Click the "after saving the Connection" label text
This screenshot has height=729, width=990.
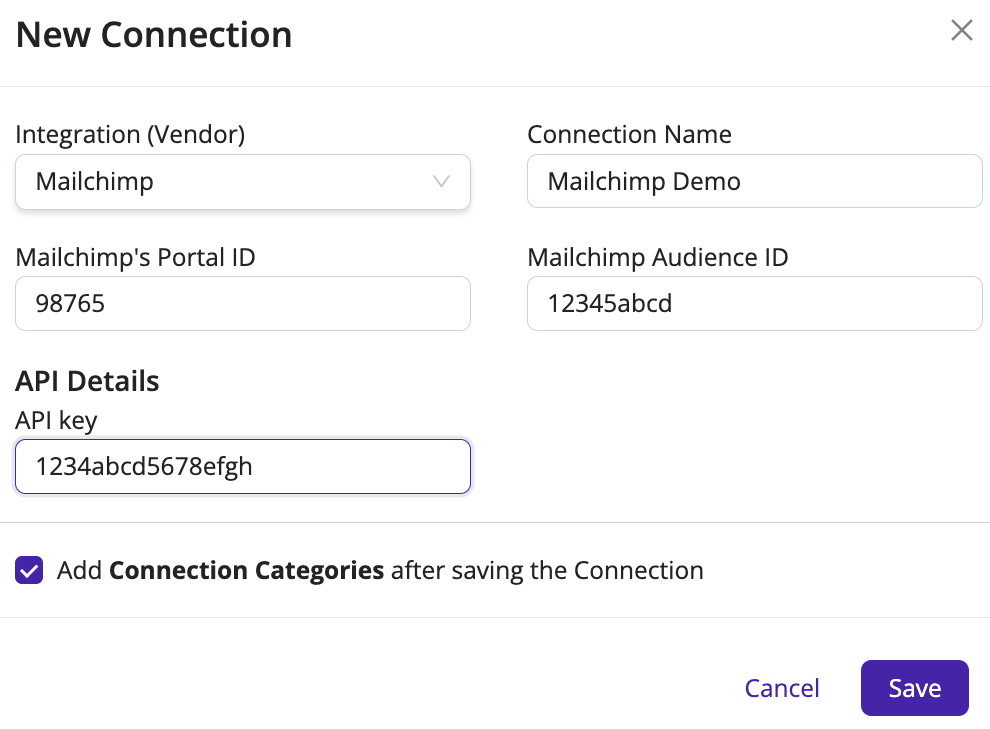(x=547, y=571)
